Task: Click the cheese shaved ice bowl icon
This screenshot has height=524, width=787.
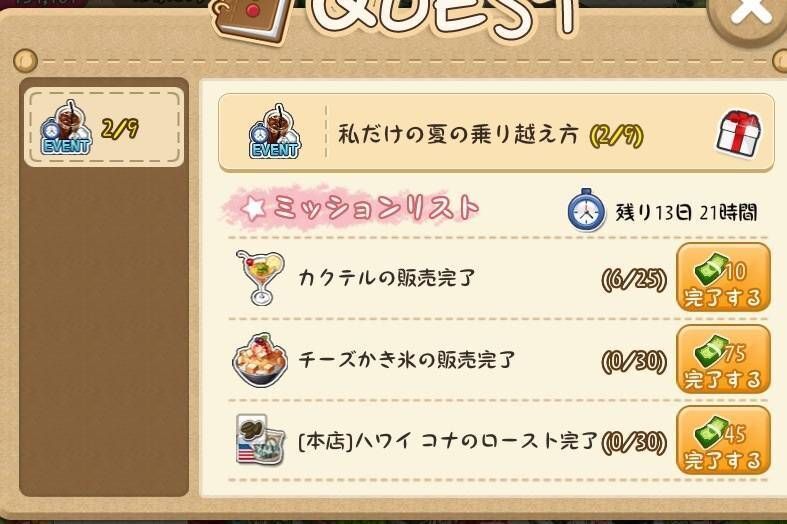Action: tap(260, 360)
